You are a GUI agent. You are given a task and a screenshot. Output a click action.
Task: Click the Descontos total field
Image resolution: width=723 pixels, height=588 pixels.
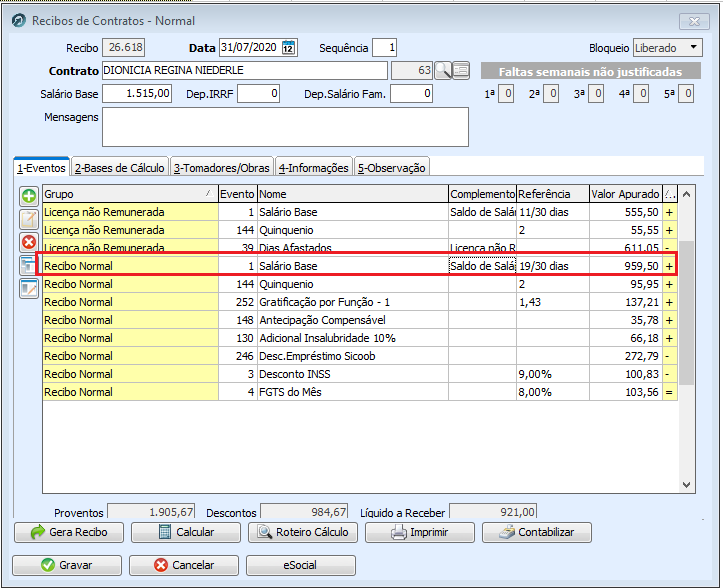[304, 511]
